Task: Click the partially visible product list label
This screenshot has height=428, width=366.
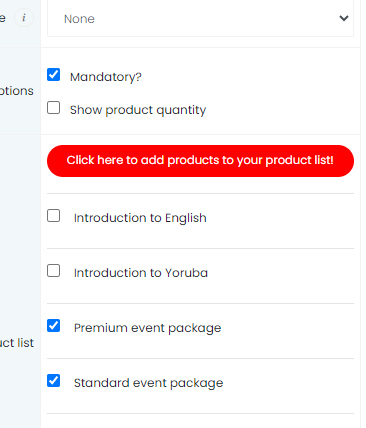Action: coord(17,343)
